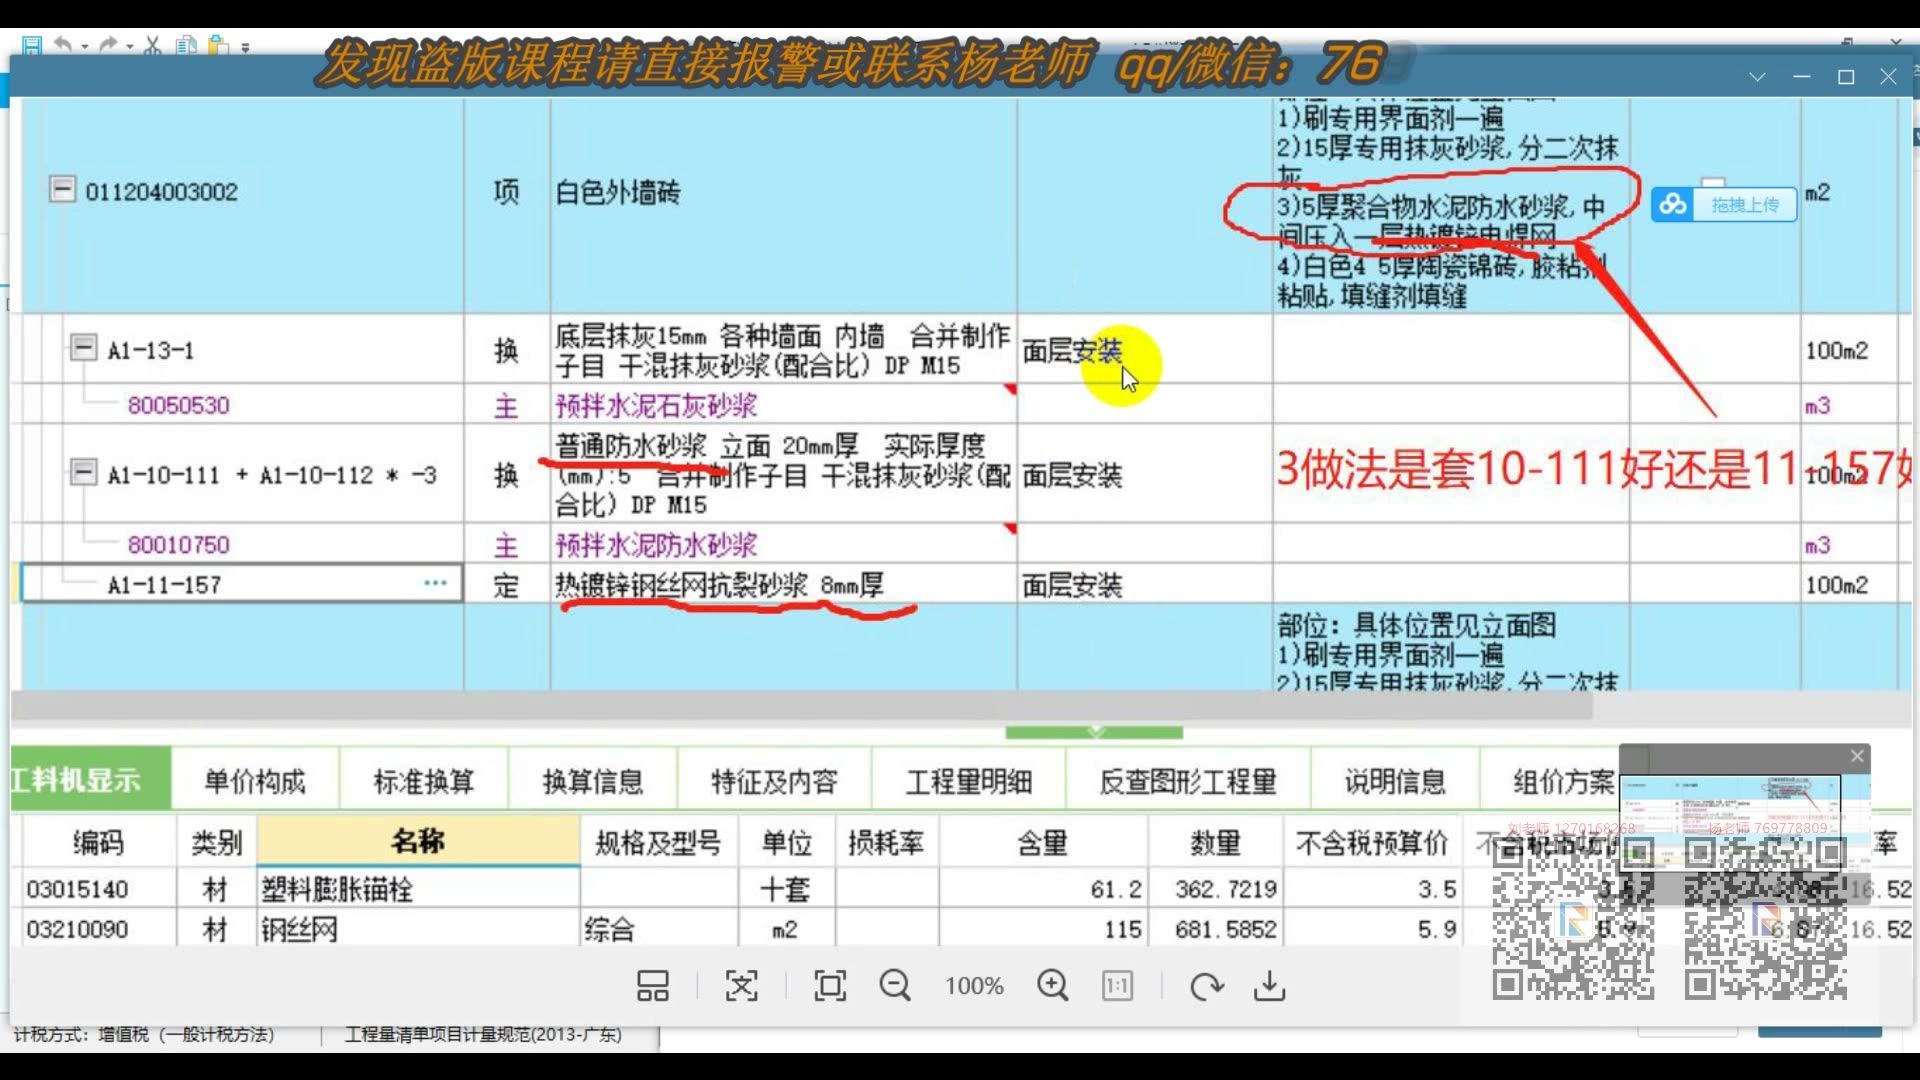The image size is (1920, 1080).
Task: Open the 单价构成 tab
Action: coord(254,781)
